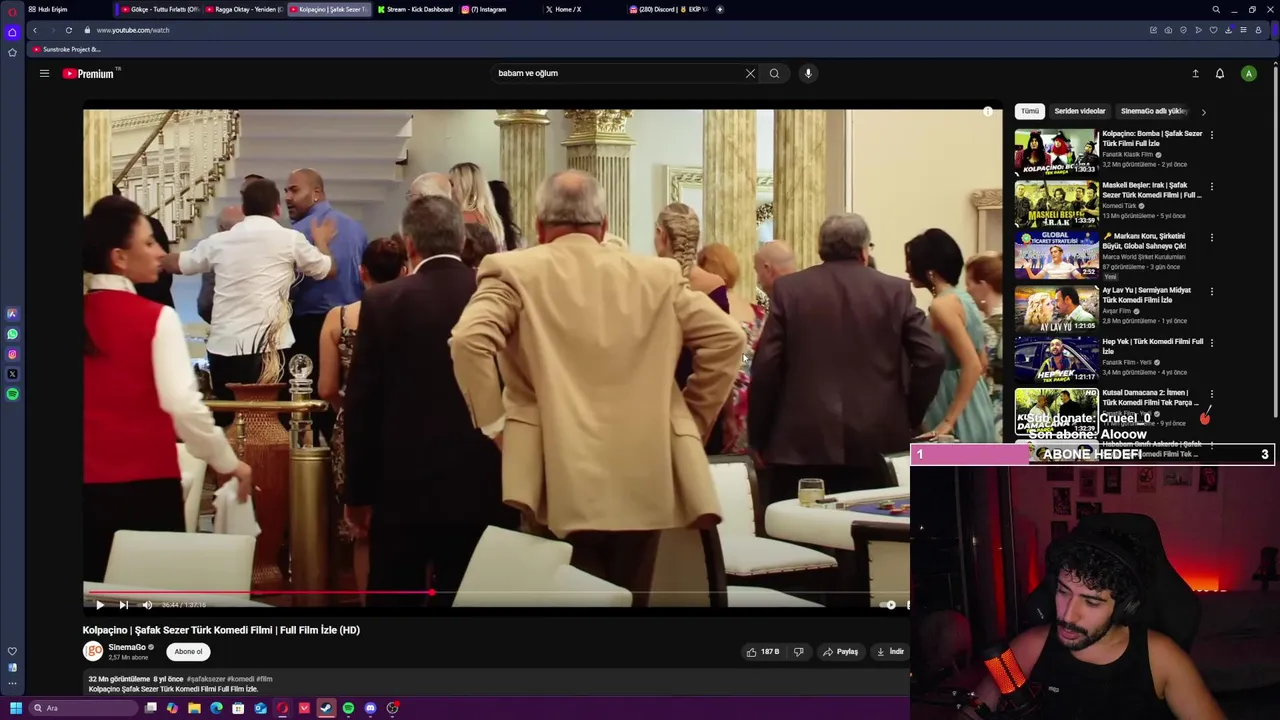Viewport: 1280px width, 720px height.
Task: Open the YouTube hamburger guide menu
Action: click(44, 73)
